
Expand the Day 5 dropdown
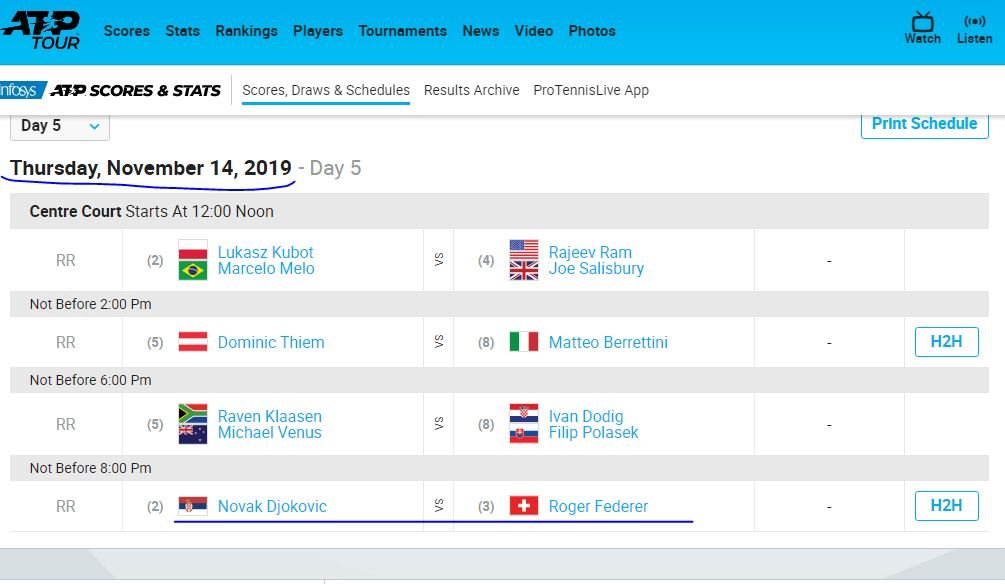click(x=60, y=126)
